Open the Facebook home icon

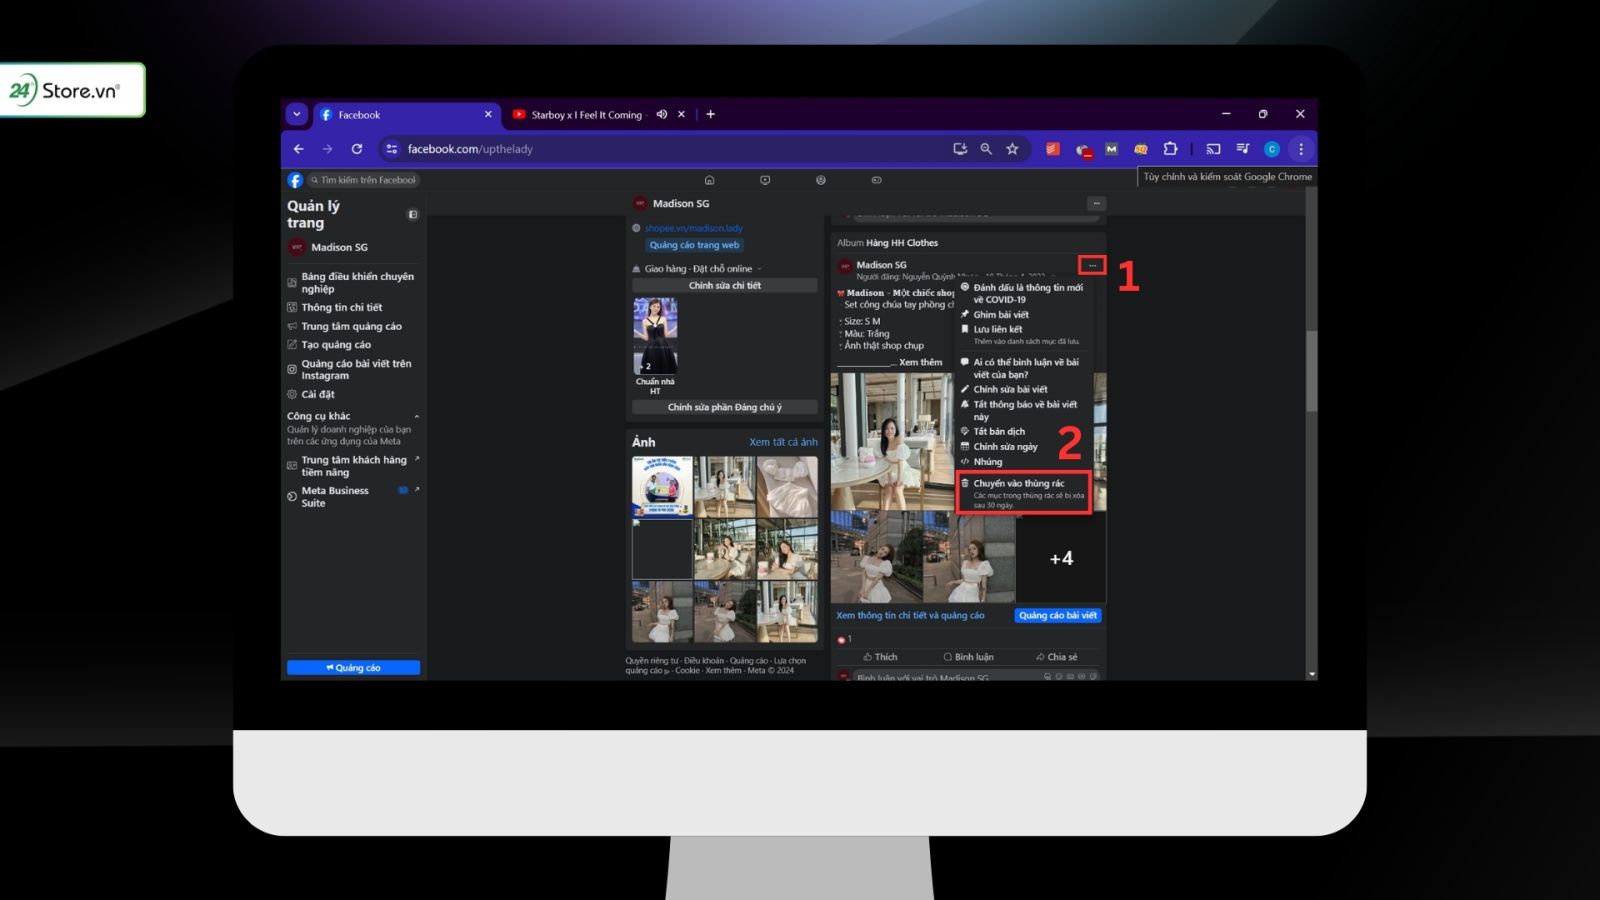(710, 180)
